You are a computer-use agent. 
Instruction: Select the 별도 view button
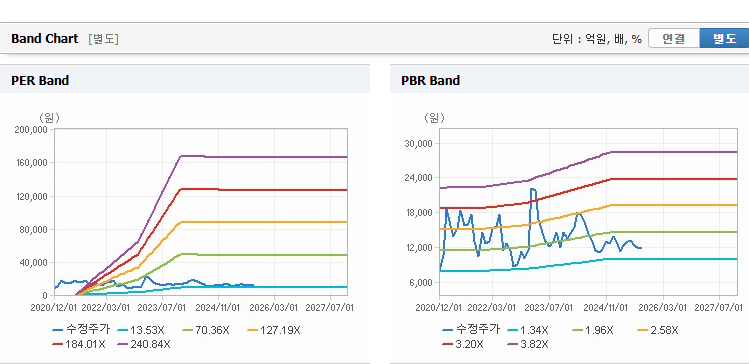pyautogui.click(x=724, y=39)
